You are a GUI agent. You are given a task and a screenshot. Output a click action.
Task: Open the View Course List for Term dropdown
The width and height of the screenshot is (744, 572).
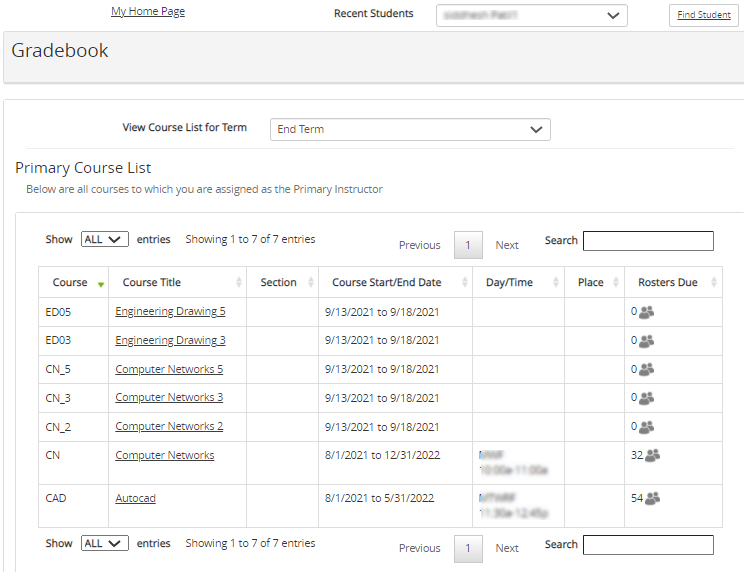pyautogui.click(x=410, y=130)
